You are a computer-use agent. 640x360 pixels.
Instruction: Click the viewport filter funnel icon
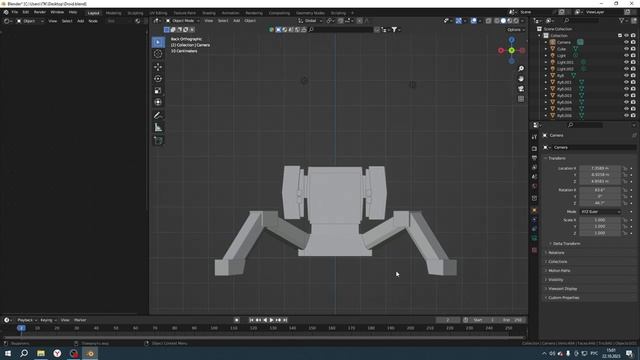coord(394,29)
